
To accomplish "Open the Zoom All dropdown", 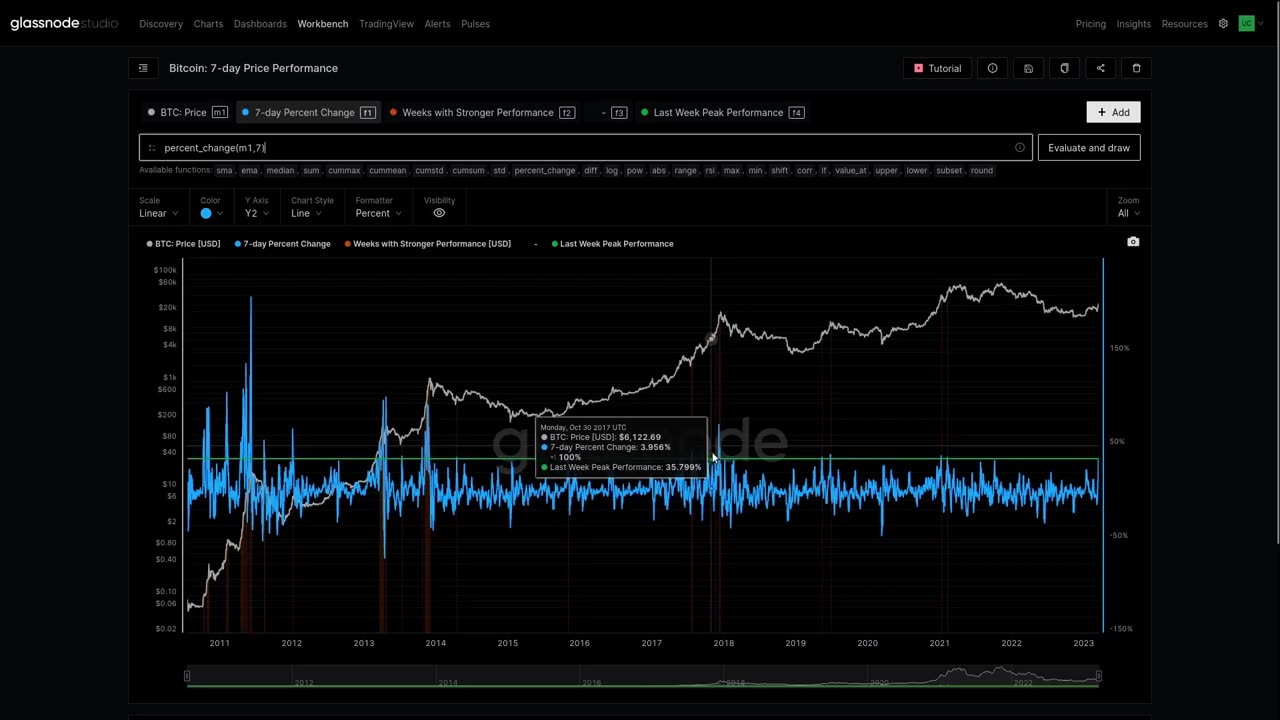I will (x=1129, y=213).
